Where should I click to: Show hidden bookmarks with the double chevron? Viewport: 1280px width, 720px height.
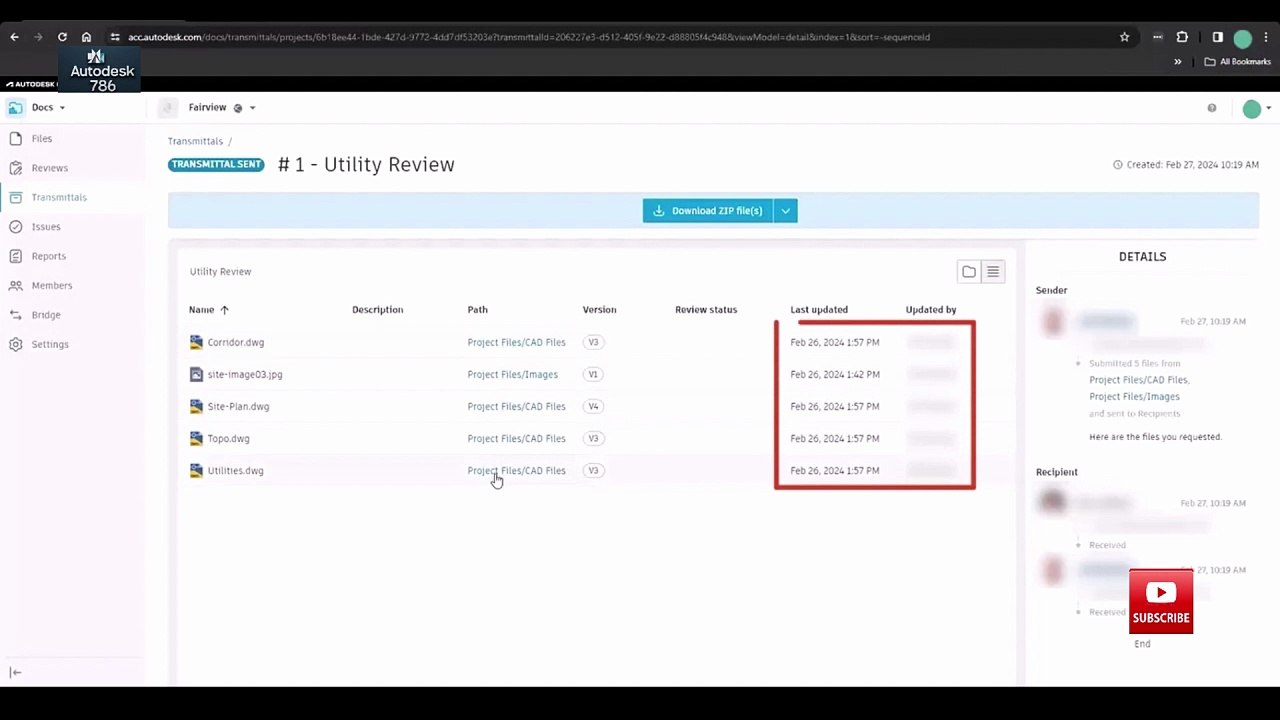(x=1178, y=62)
